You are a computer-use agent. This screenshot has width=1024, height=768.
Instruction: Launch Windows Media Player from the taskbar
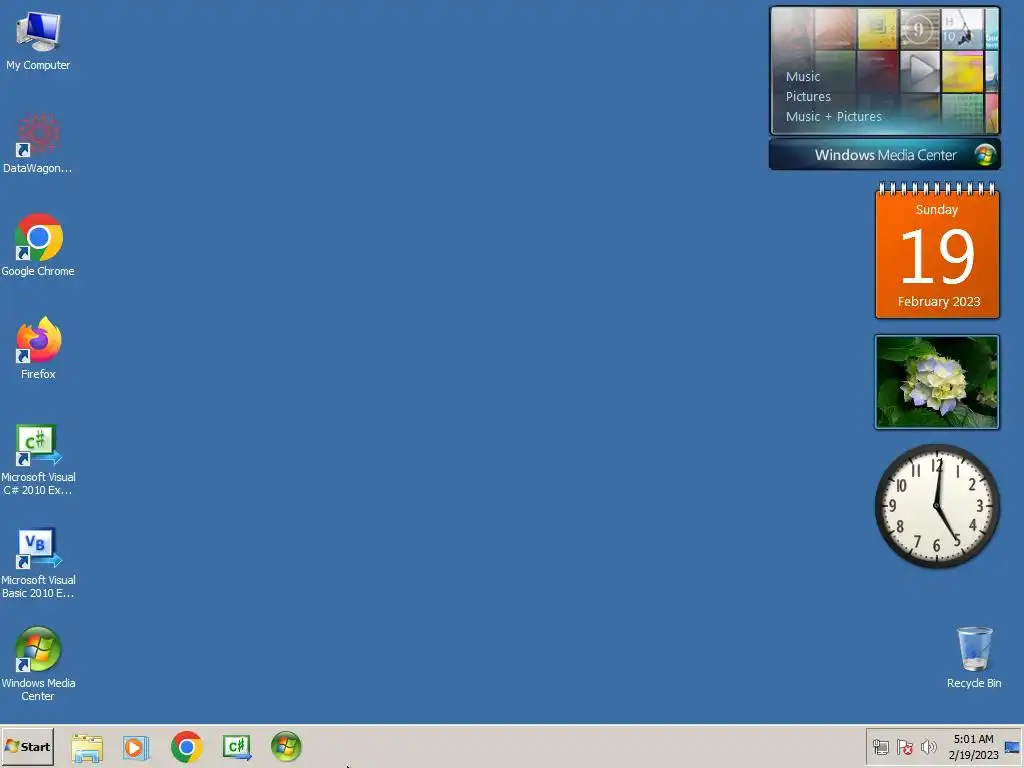coord(136,747)
